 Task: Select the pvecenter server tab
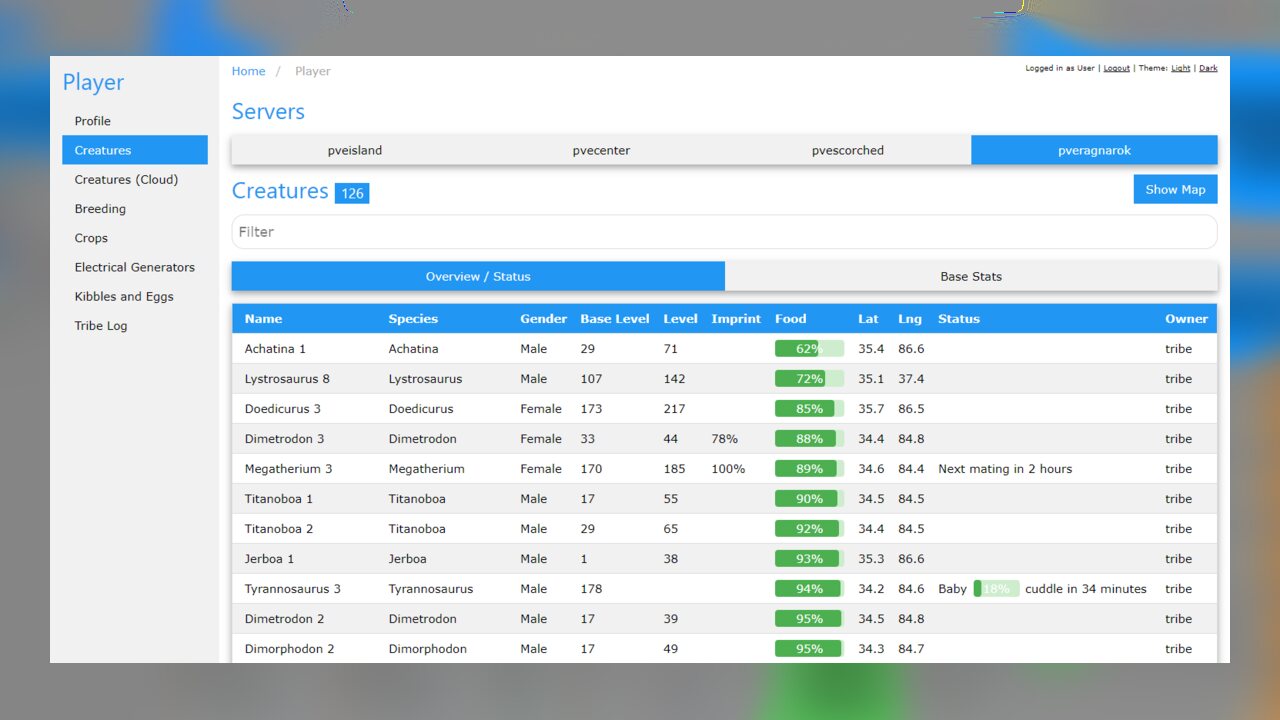pos(601,151)
